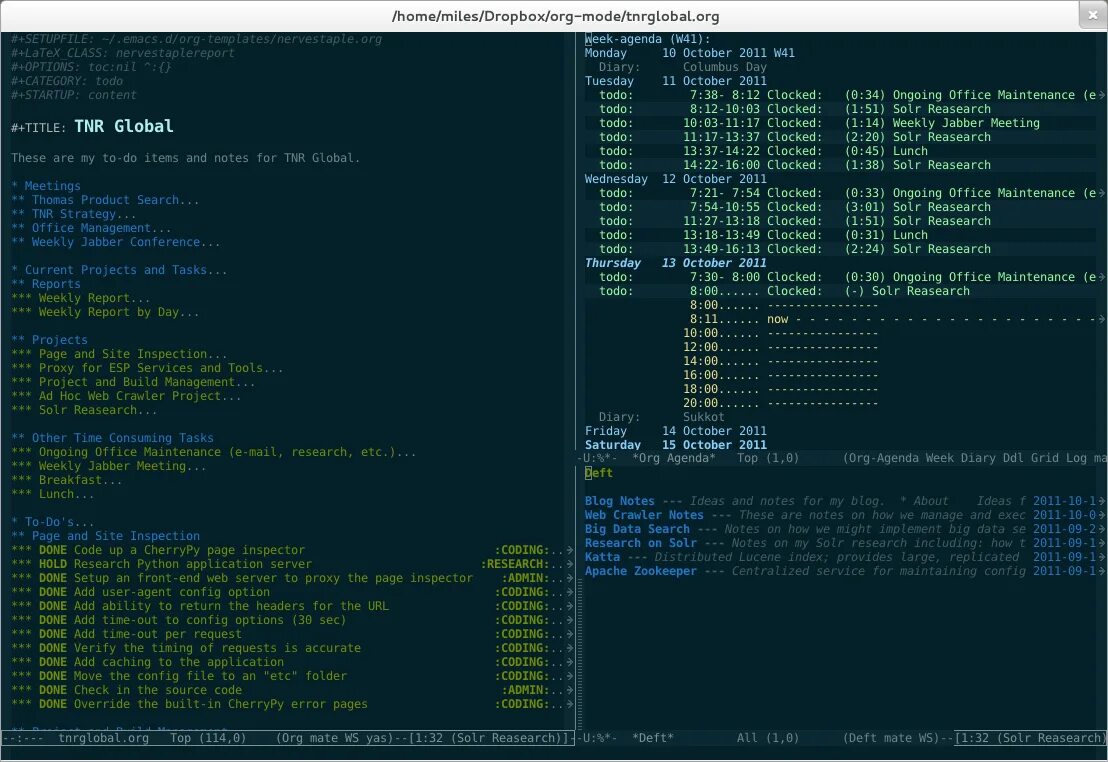1108x762 pixels.
Task: Click the TNR Global document title
Action: [x=124, y=127]
